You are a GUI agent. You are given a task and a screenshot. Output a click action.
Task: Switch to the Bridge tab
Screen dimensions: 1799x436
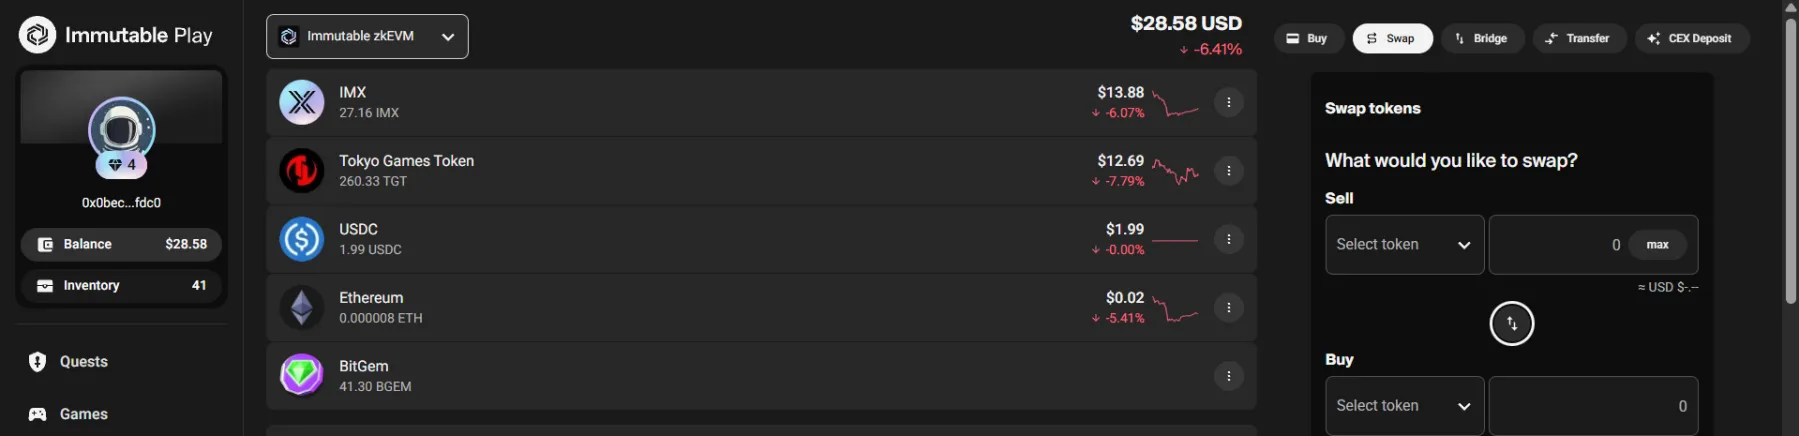pos(1482,39)
